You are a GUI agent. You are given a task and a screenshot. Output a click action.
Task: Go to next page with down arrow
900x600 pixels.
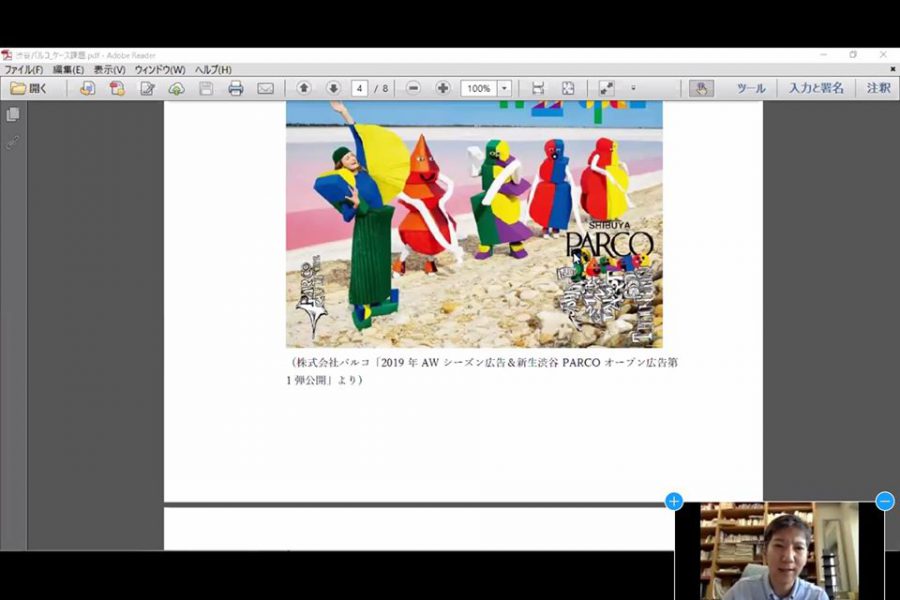click(x=333, y=88)
